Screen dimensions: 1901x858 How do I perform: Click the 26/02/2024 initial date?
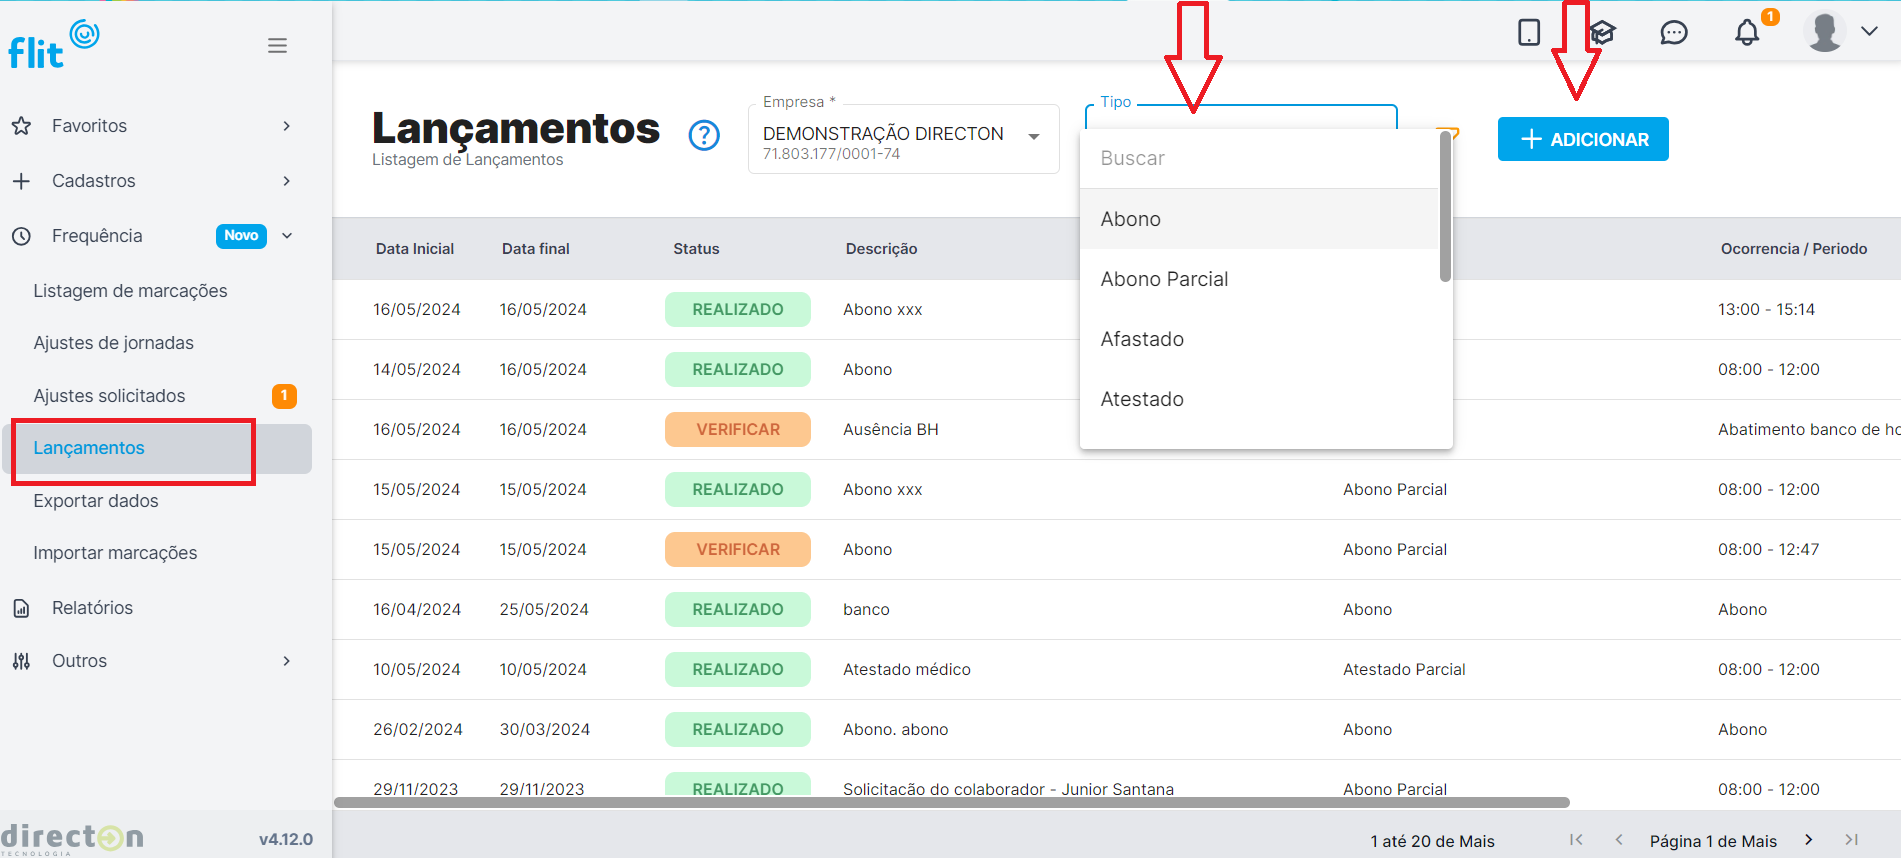[x=417, y=729]
